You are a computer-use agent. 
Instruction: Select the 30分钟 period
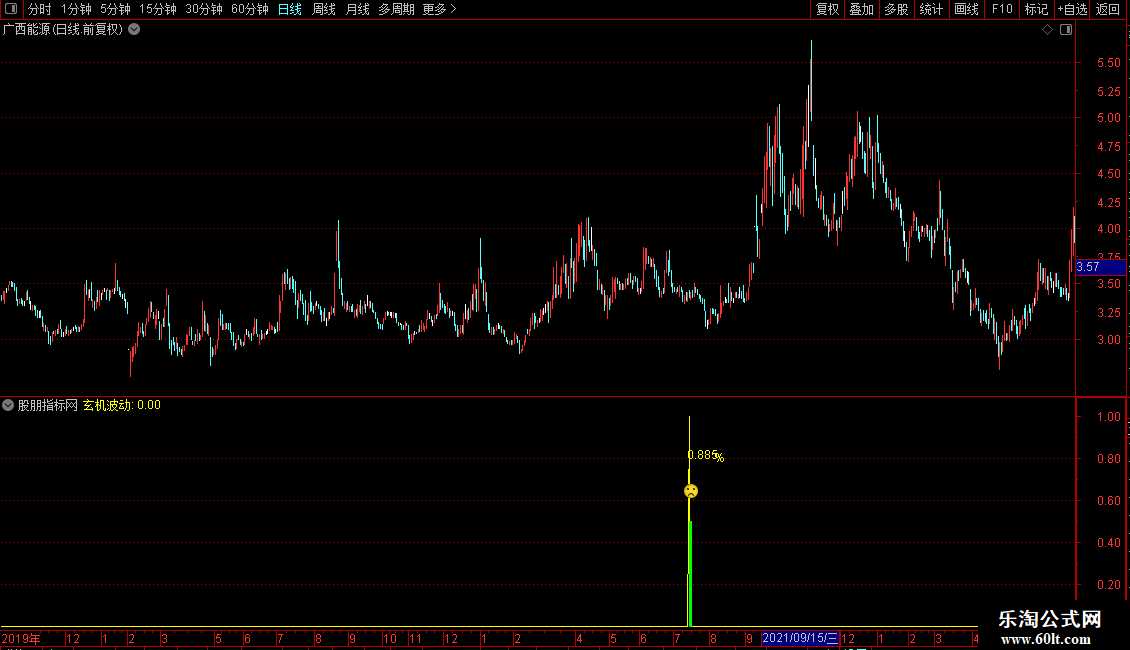click(x=204, y=9)
